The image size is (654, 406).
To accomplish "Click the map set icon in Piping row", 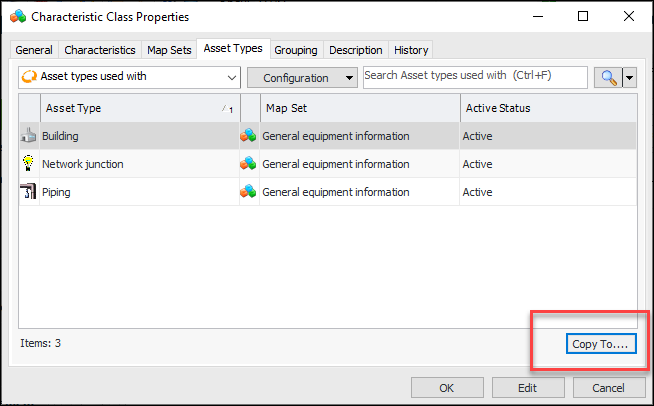I will pos(248,192).
